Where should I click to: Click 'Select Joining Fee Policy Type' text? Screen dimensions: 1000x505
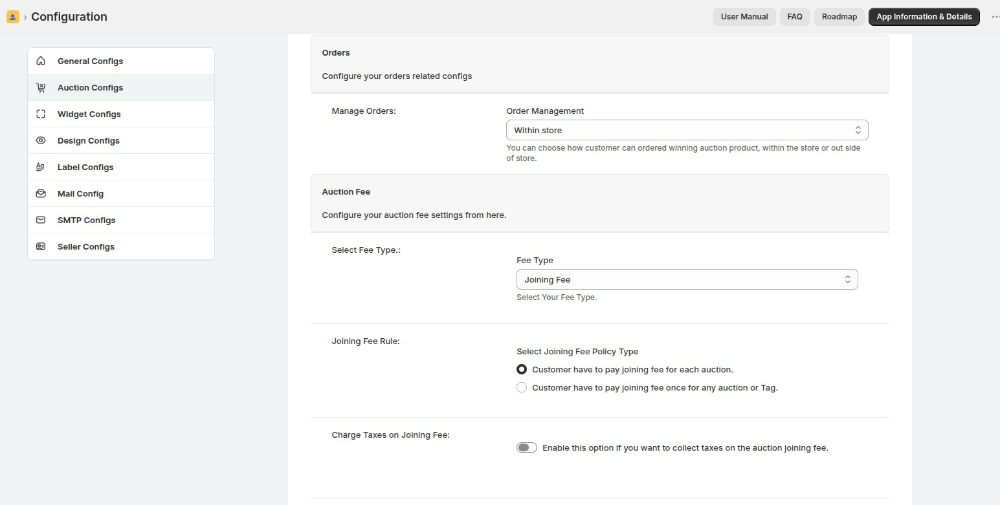tap(577, 351)
